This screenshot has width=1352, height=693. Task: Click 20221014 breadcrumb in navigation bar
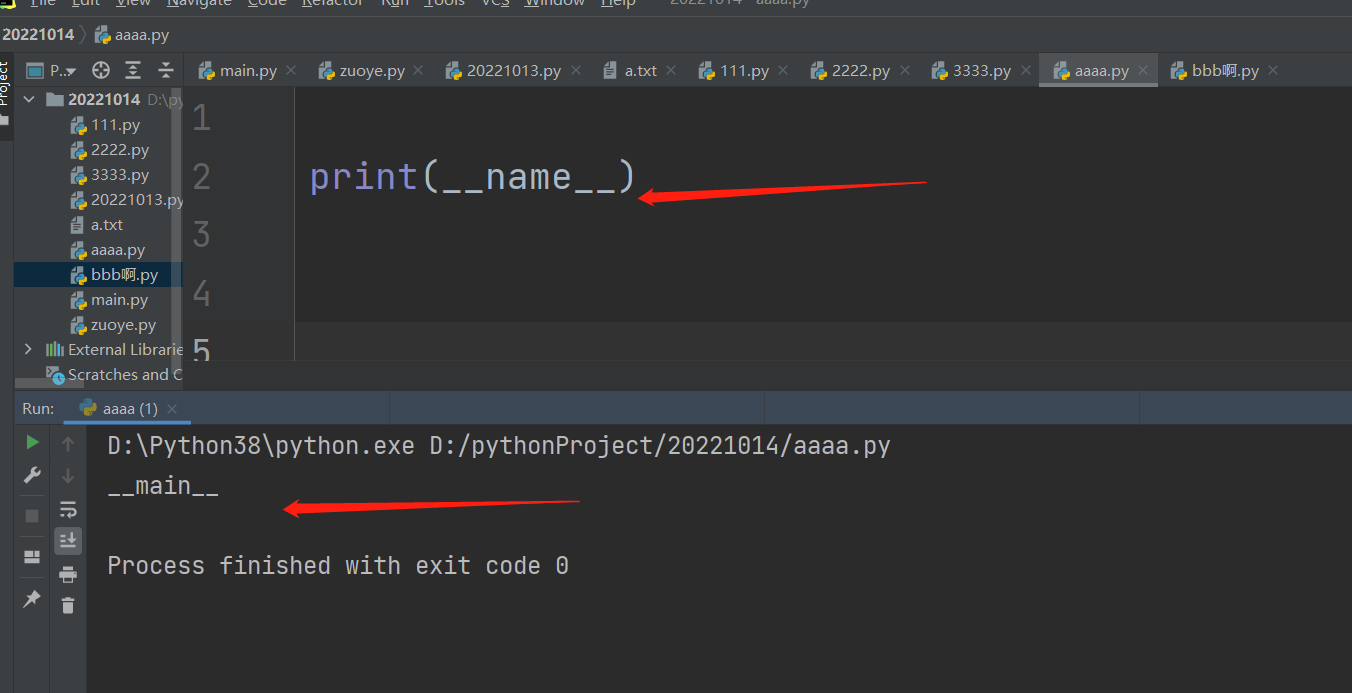click(38, 35)
